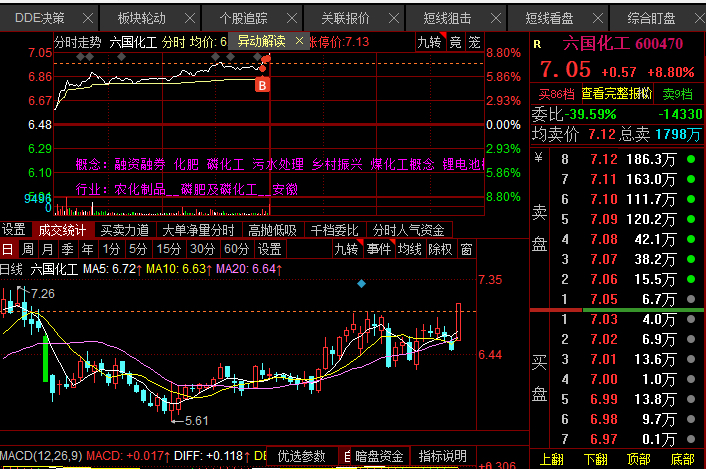The image size is (706, 469).
Task: Select the 大单净量分时 sub-tab
Action: (x=199, y=230)
